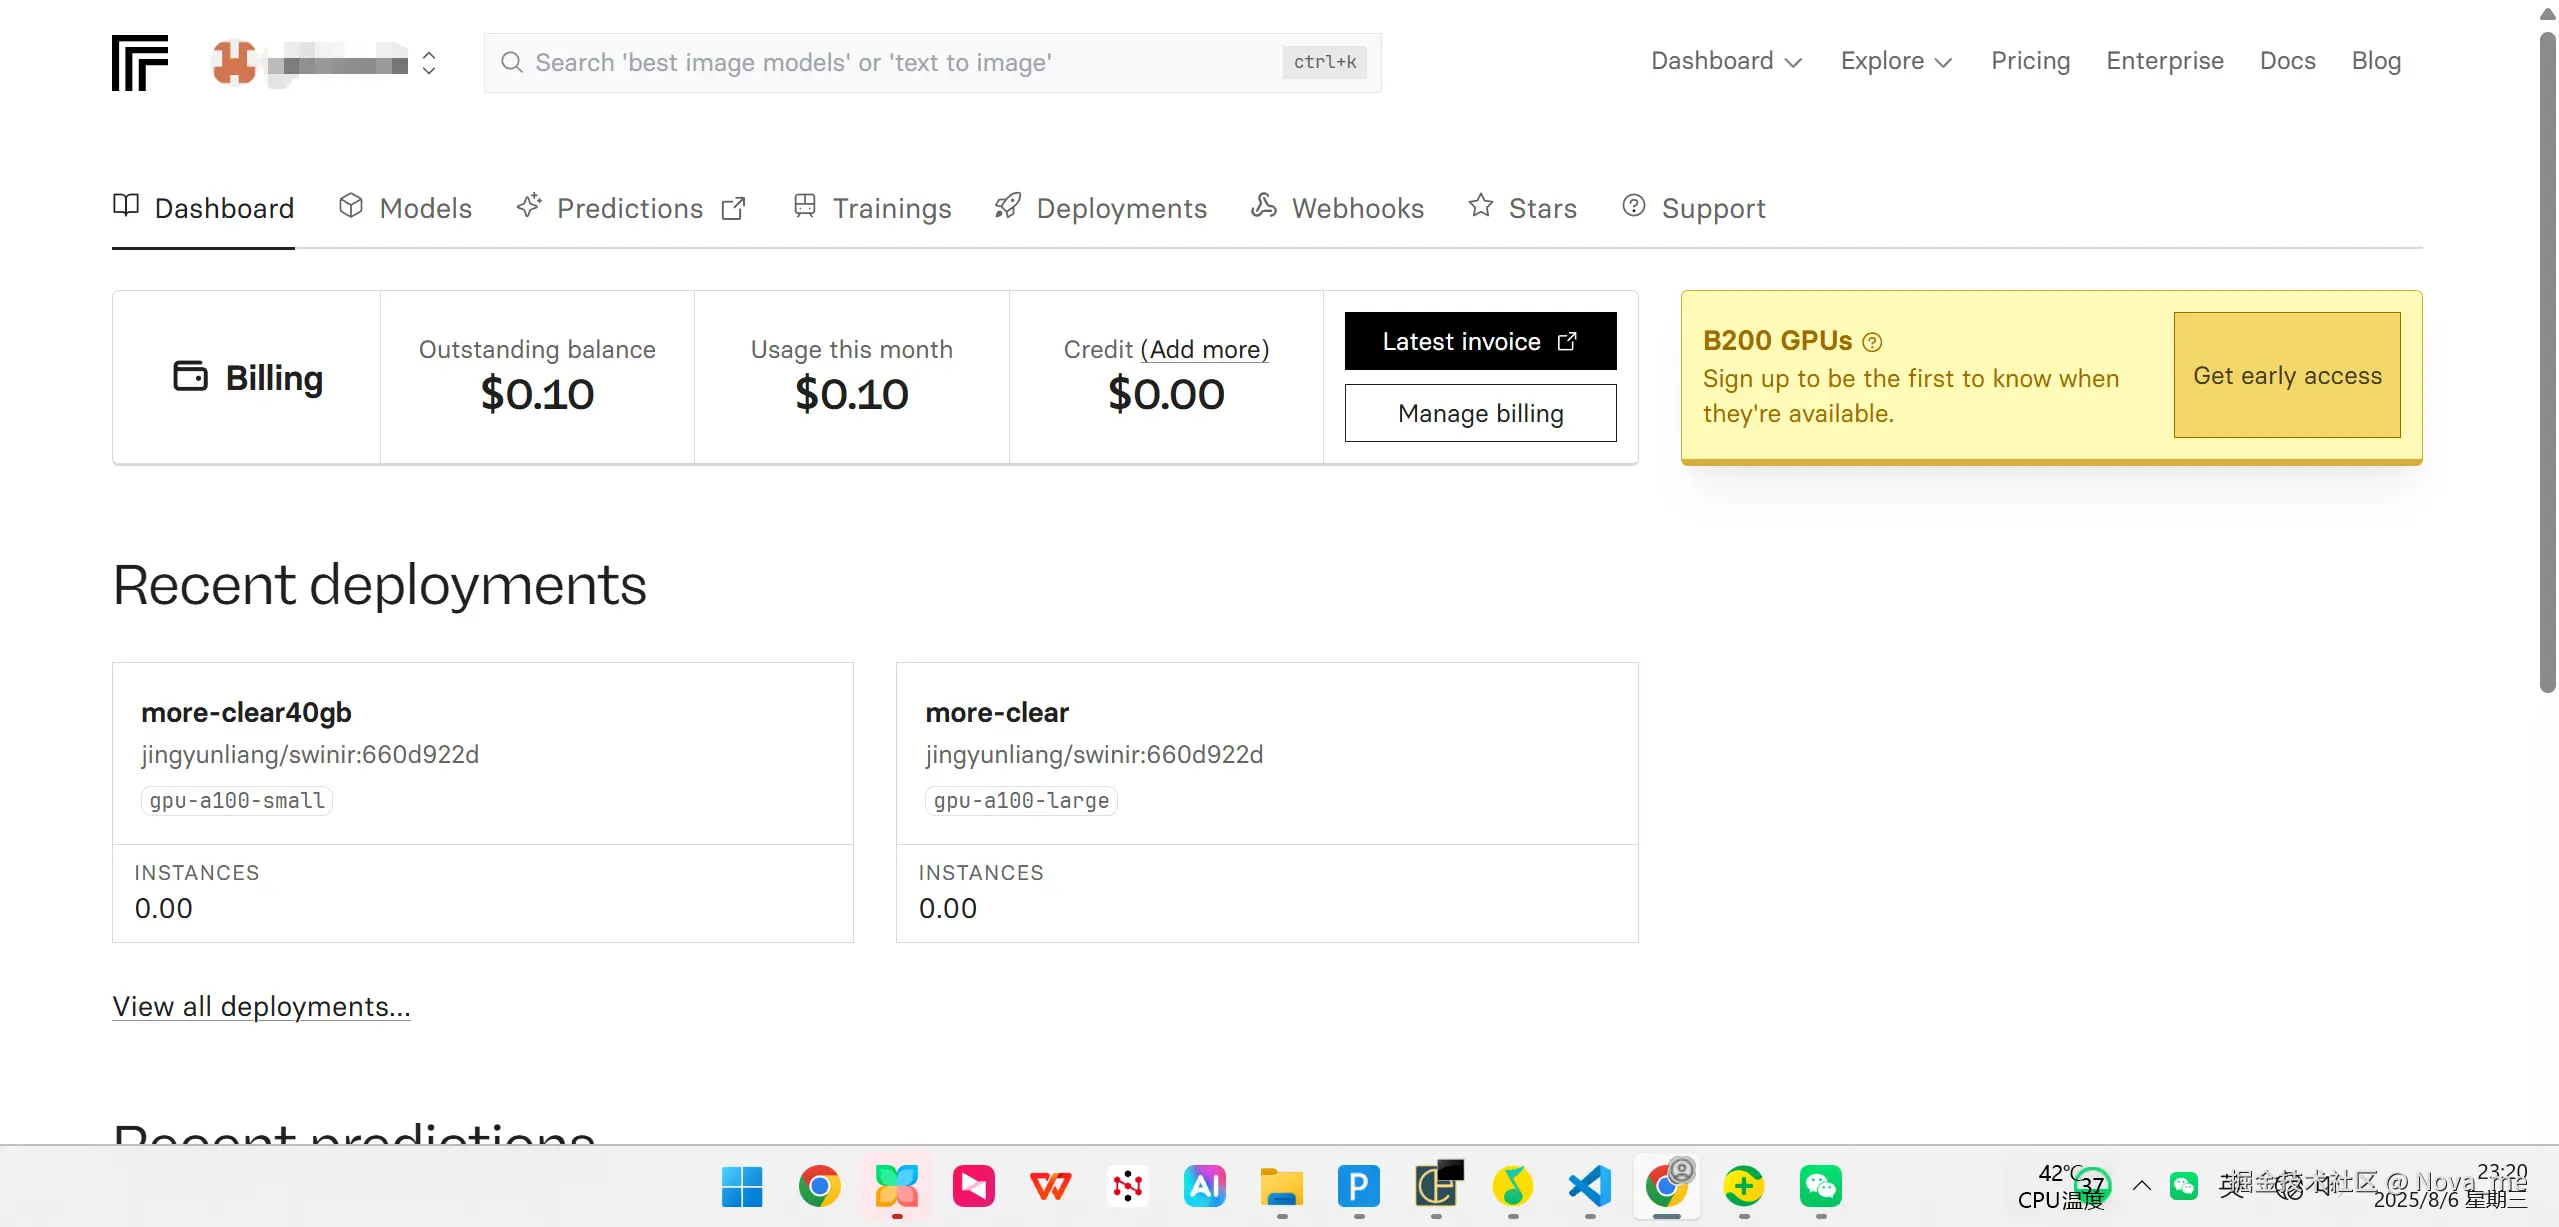Click the Manage billing button
Image resolution: width=2559 pixels, height=1227 pixels.
tap(1480, 413)
